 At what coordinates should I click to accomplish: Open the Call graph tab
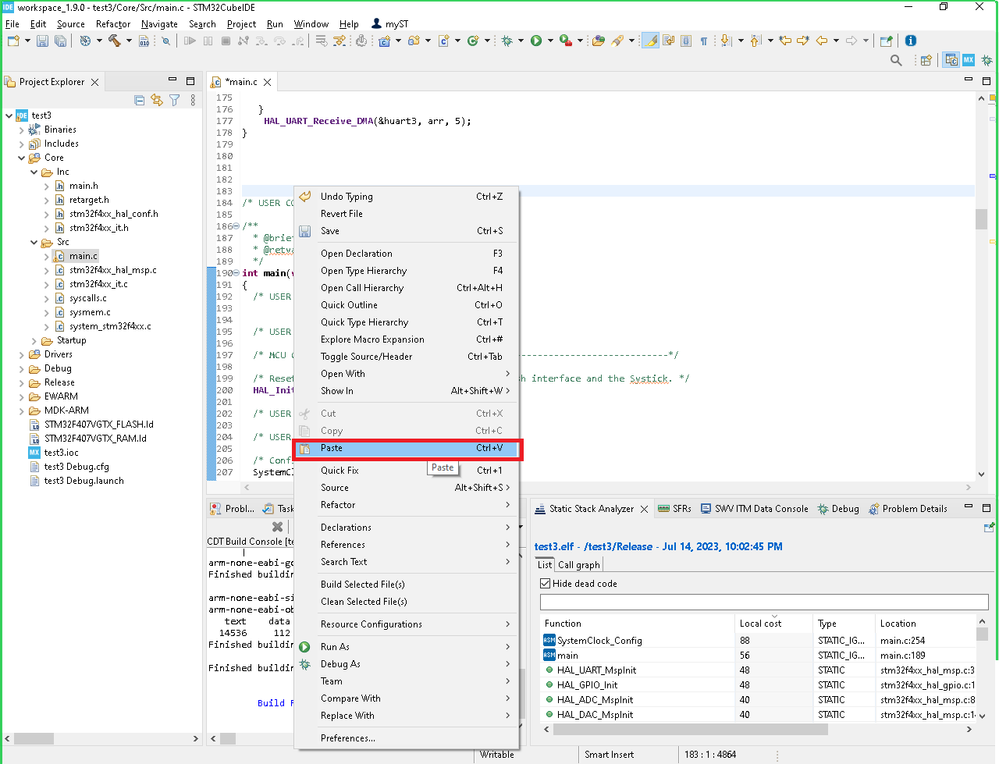pyautogui.click(x=579, y=565)
